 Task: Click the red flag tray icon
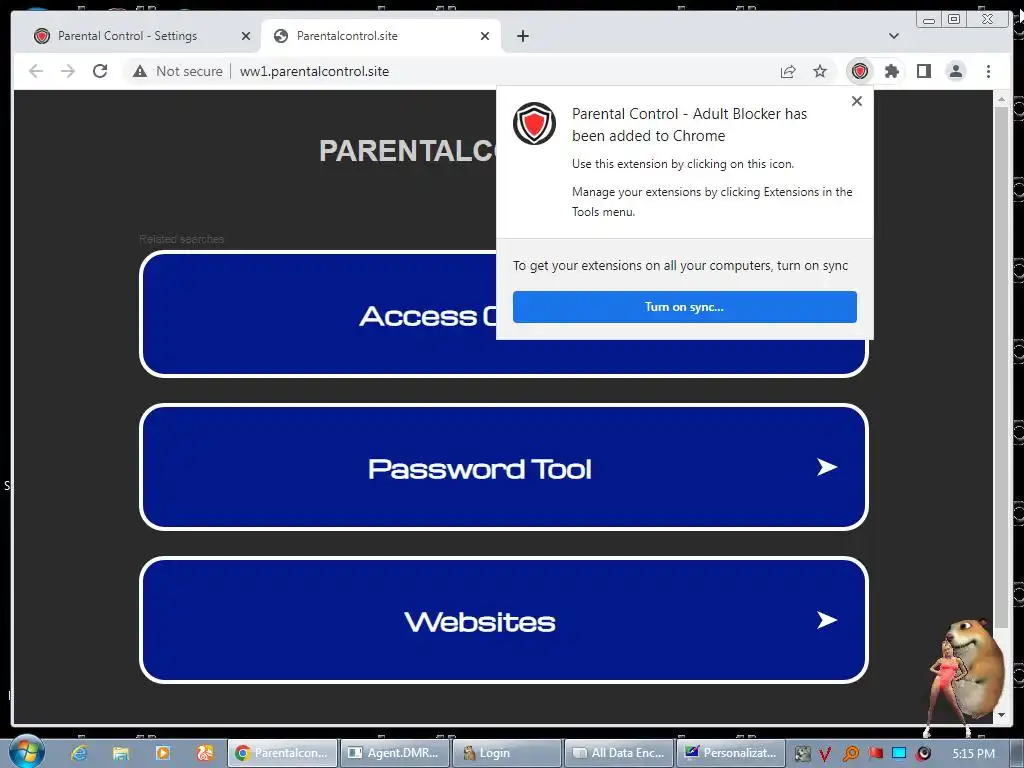click(875, 754)
